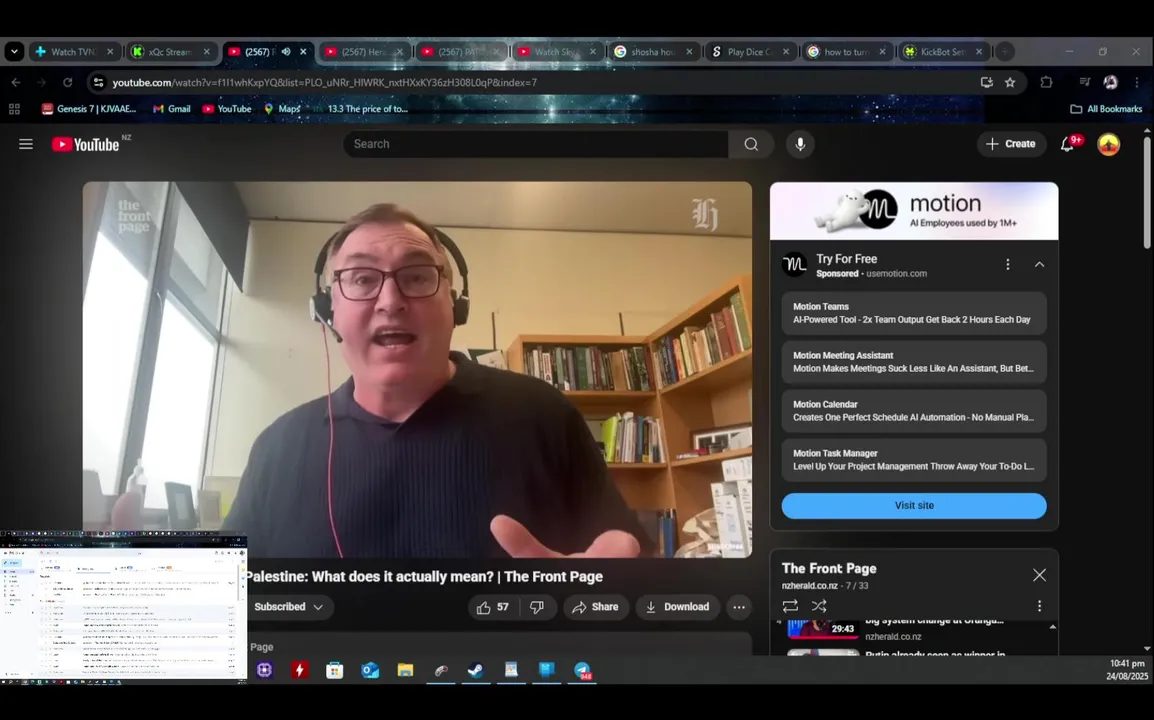
Task: Click the Visit site ad button
Action: click(x=914, y=506)
